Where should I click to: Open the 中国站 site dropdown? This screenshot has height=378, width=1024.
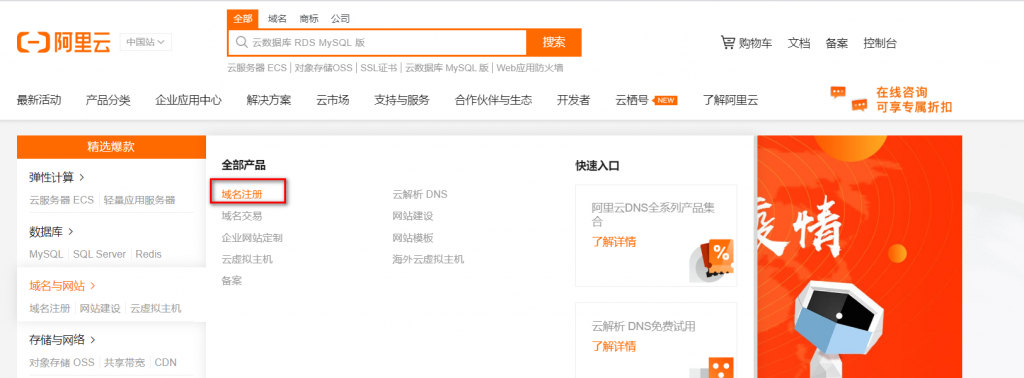point(146,42)
